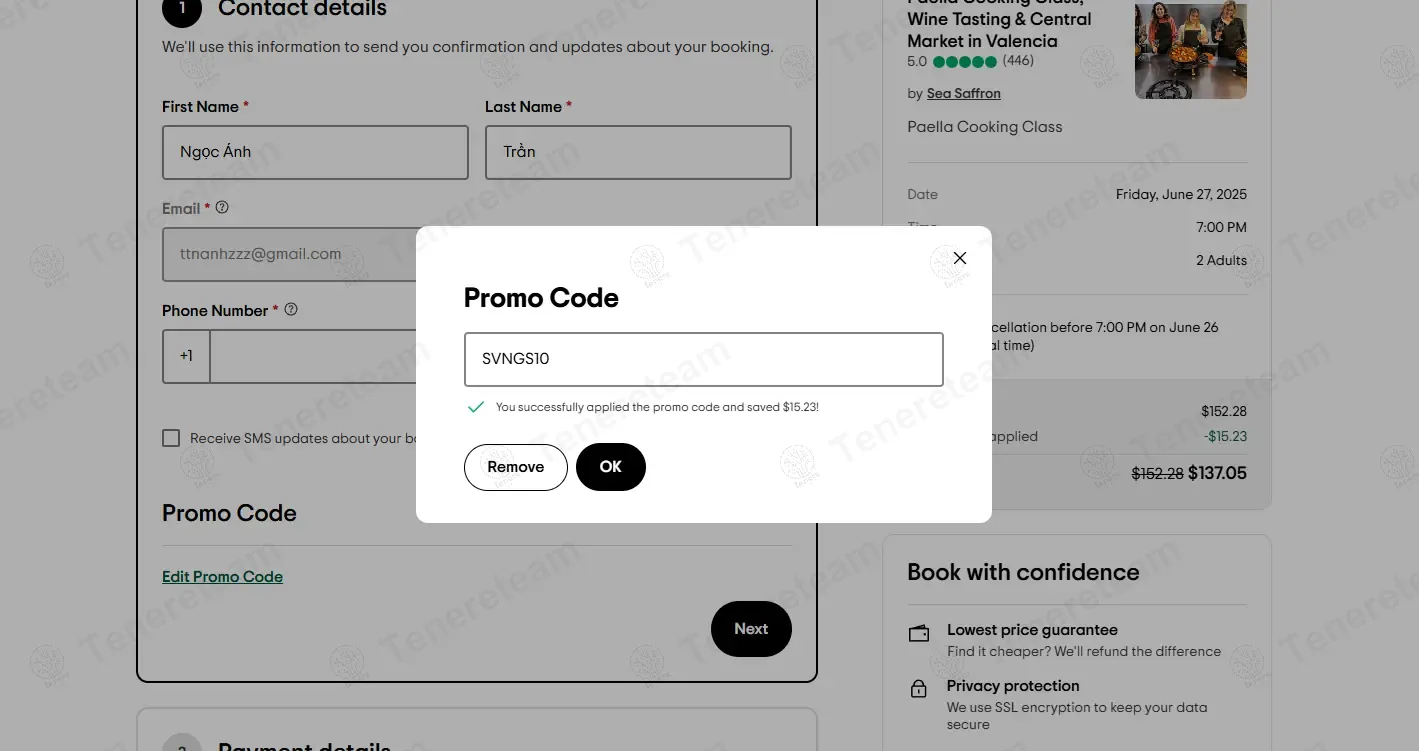Image resolution: width=1419 pixels, height=751 pixels.
Task: Open the Edit Promo Code link
Action: point(222,577)
